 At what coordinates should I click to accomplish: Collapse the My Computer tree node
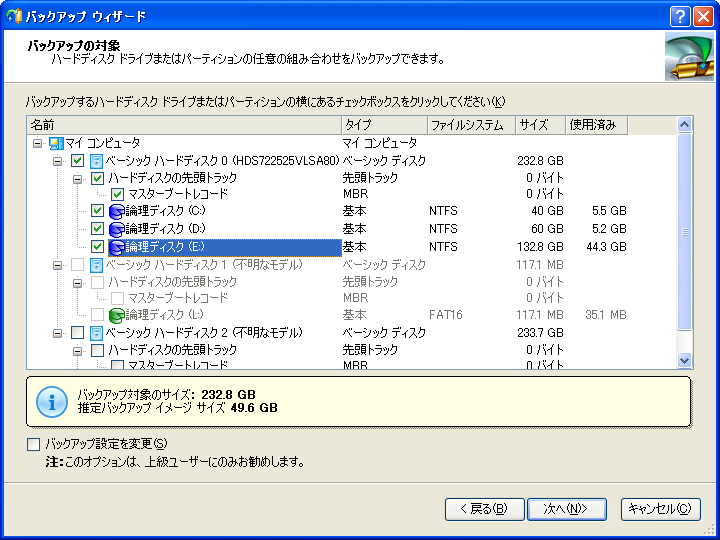(38, 144)
